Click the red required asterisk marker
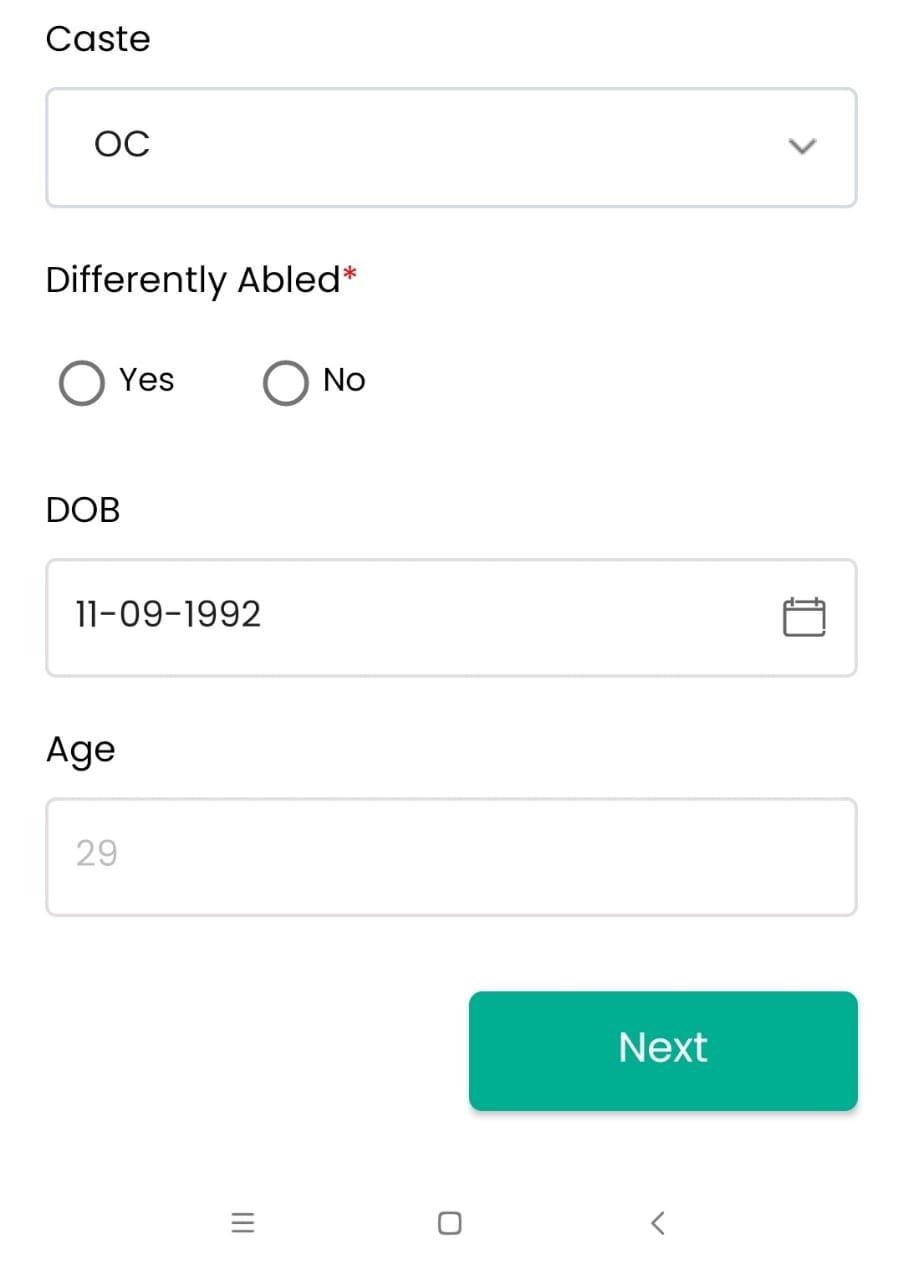Image resolution: width=903 pixels, height=1280 pixels. pyautogui.click(x=349, y=275)
